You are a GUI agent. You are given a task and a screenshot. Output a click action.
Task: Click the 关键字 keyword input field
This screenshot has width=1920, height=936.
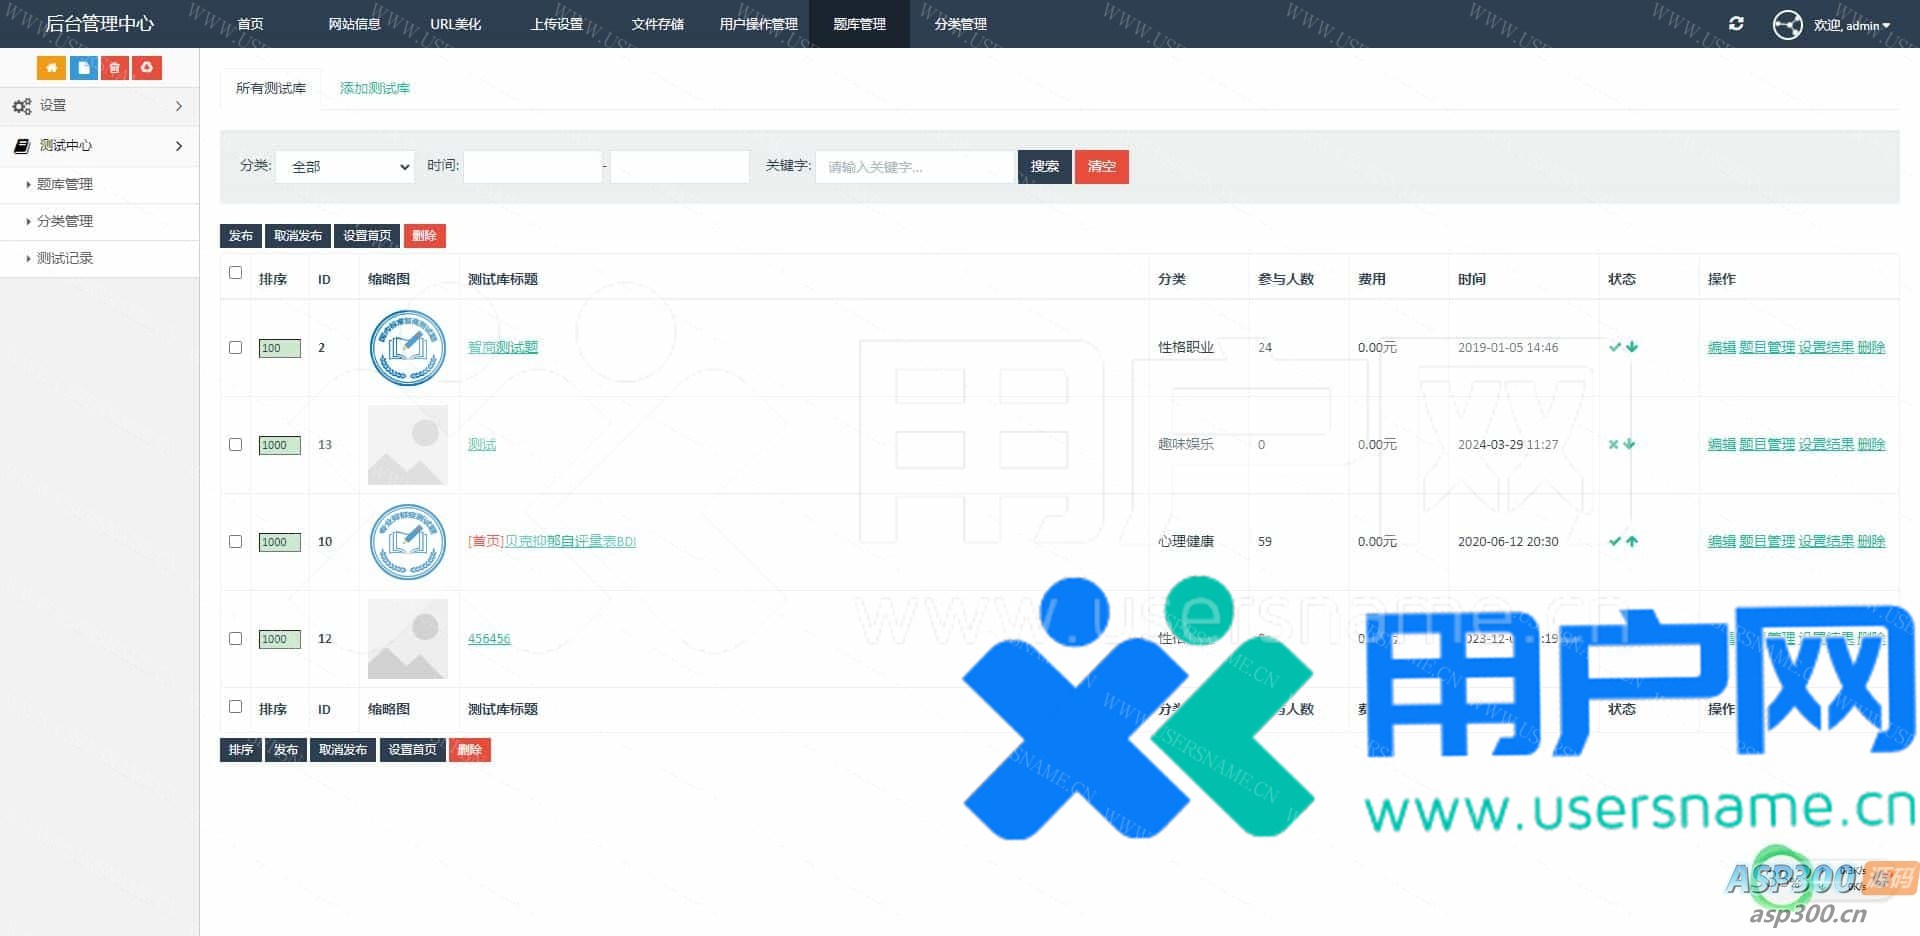pos(914,167)
